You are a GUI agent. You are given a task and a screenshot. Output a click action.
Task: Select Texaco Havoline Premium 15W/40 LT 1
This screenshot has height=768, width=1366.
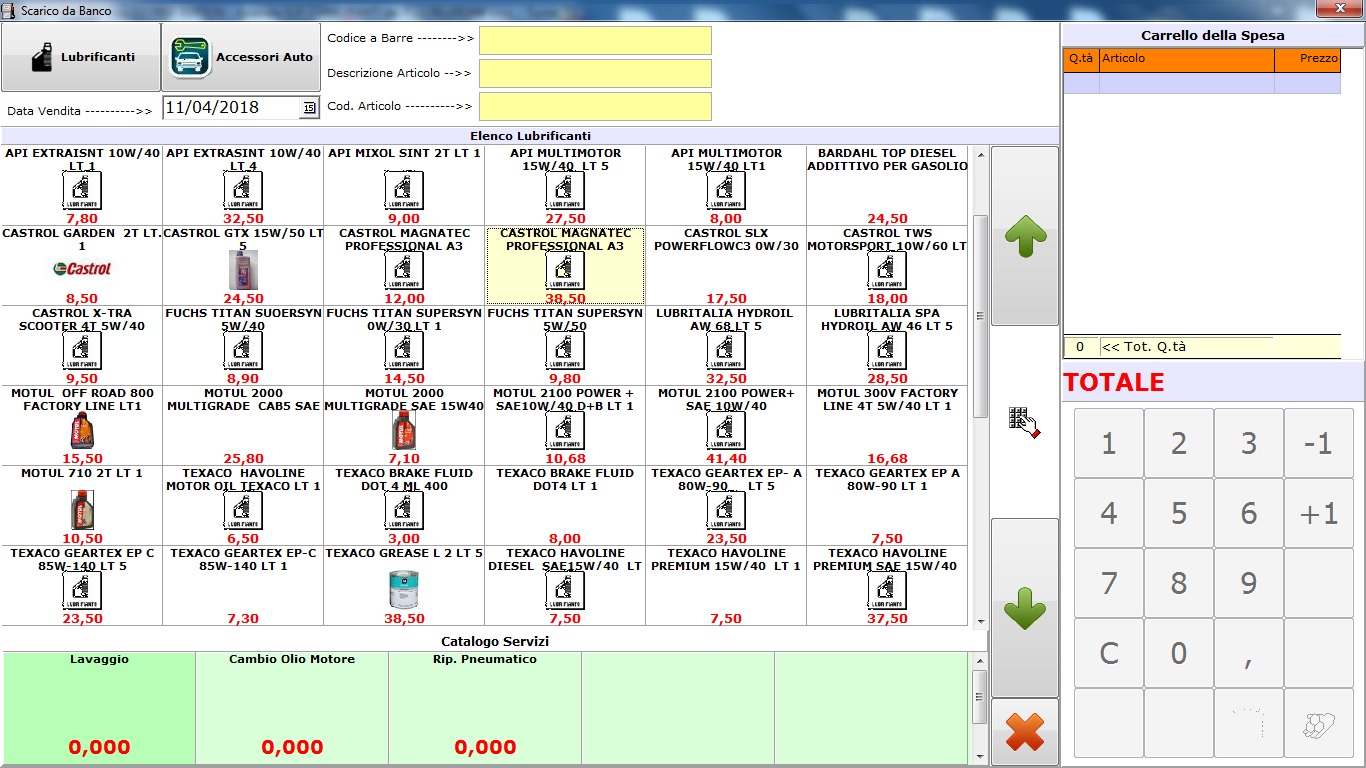click(726, 586)
